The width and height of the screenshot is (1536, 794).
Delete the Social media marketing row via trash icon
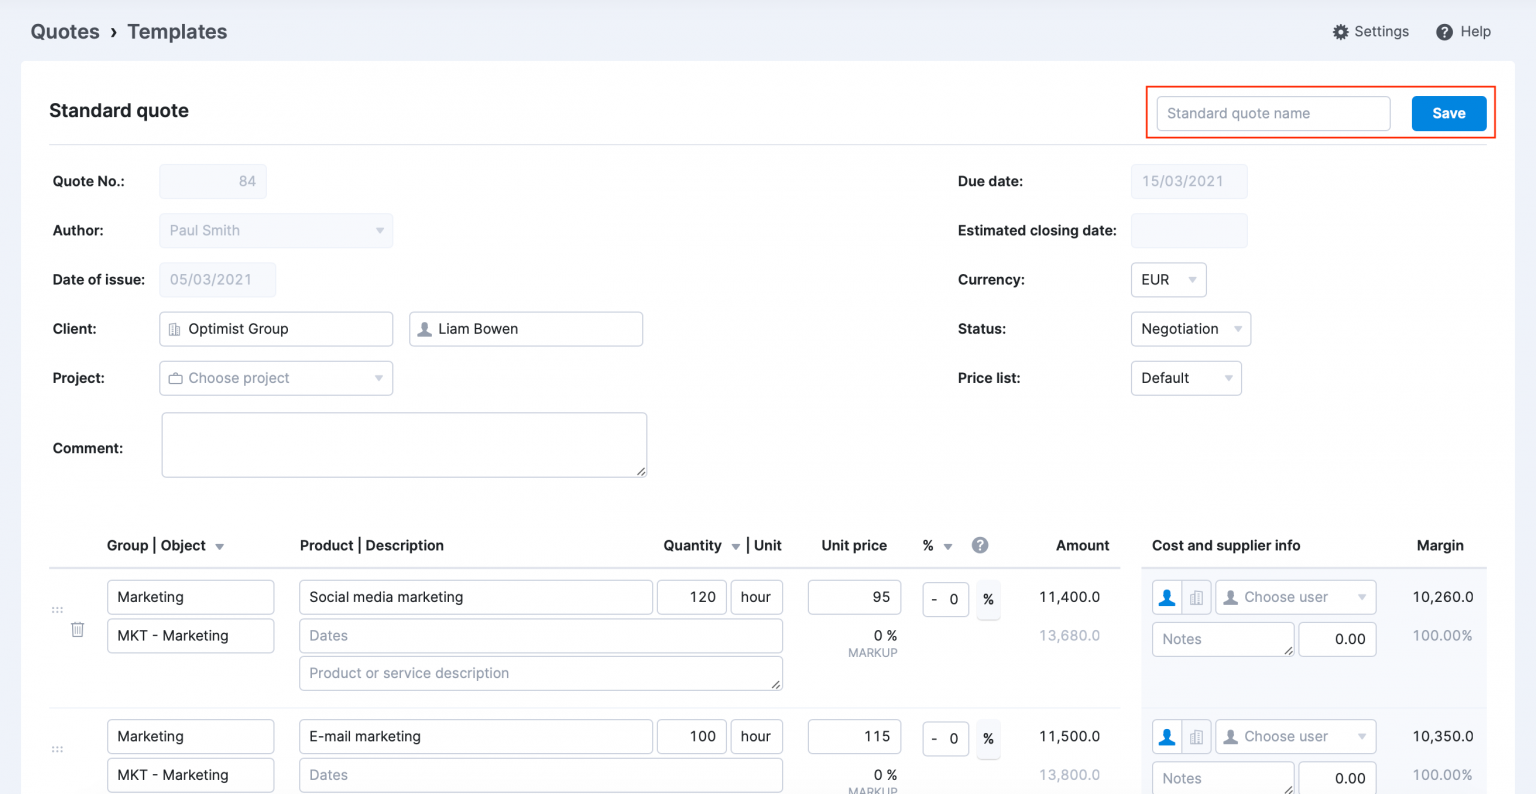pyautogui.click(x=77, y=630)
